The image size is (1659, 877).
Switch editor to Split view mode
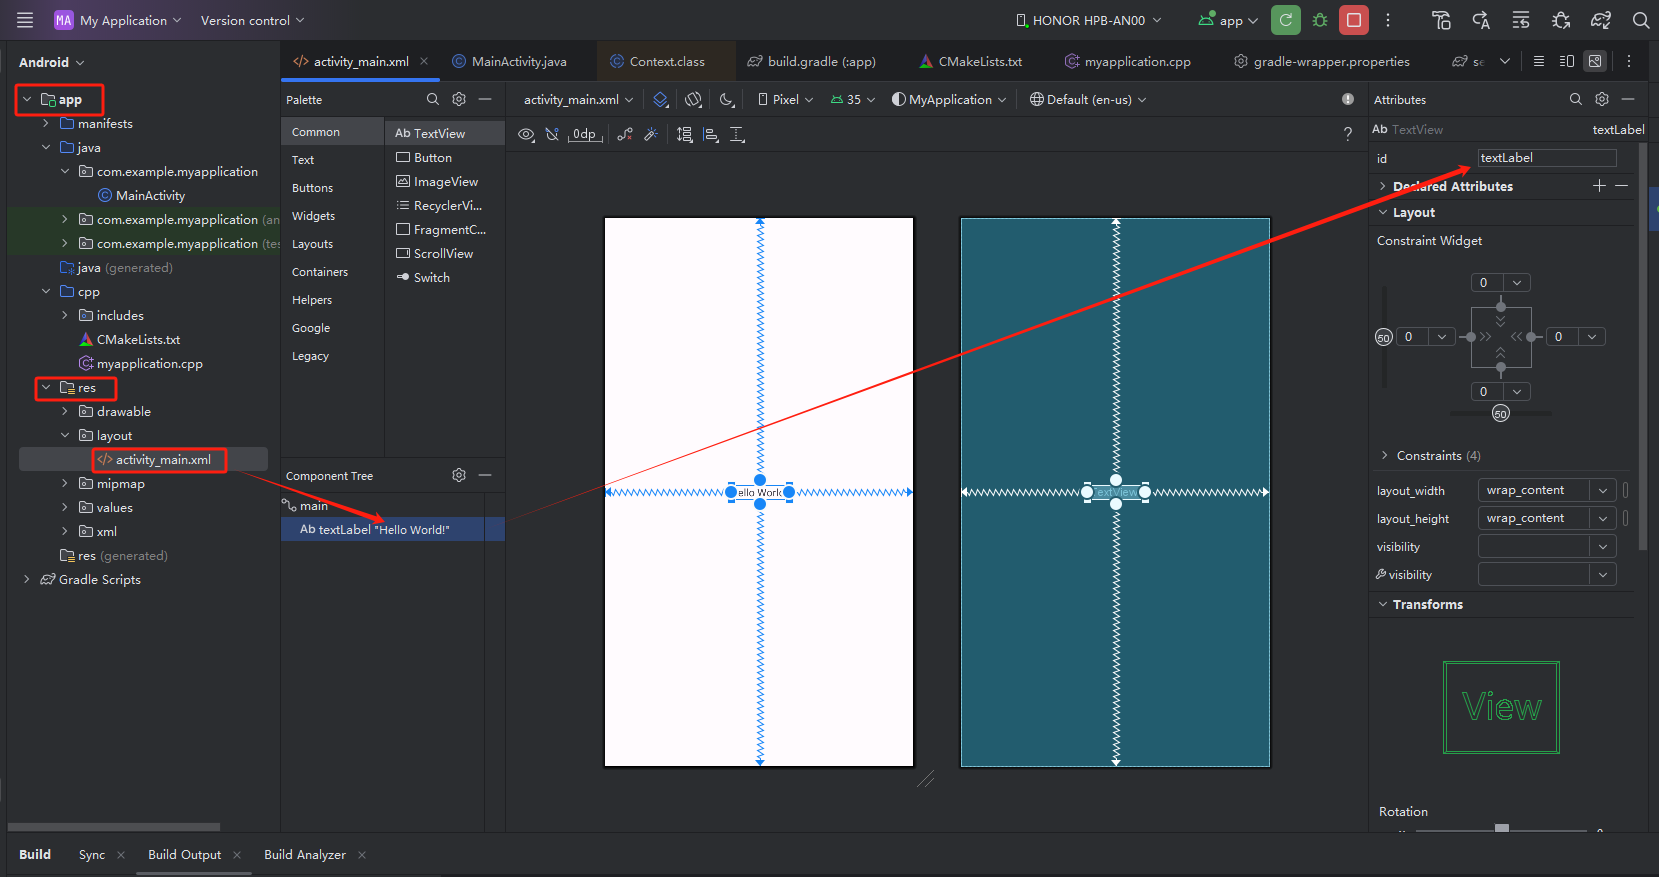pos(1567,61)
